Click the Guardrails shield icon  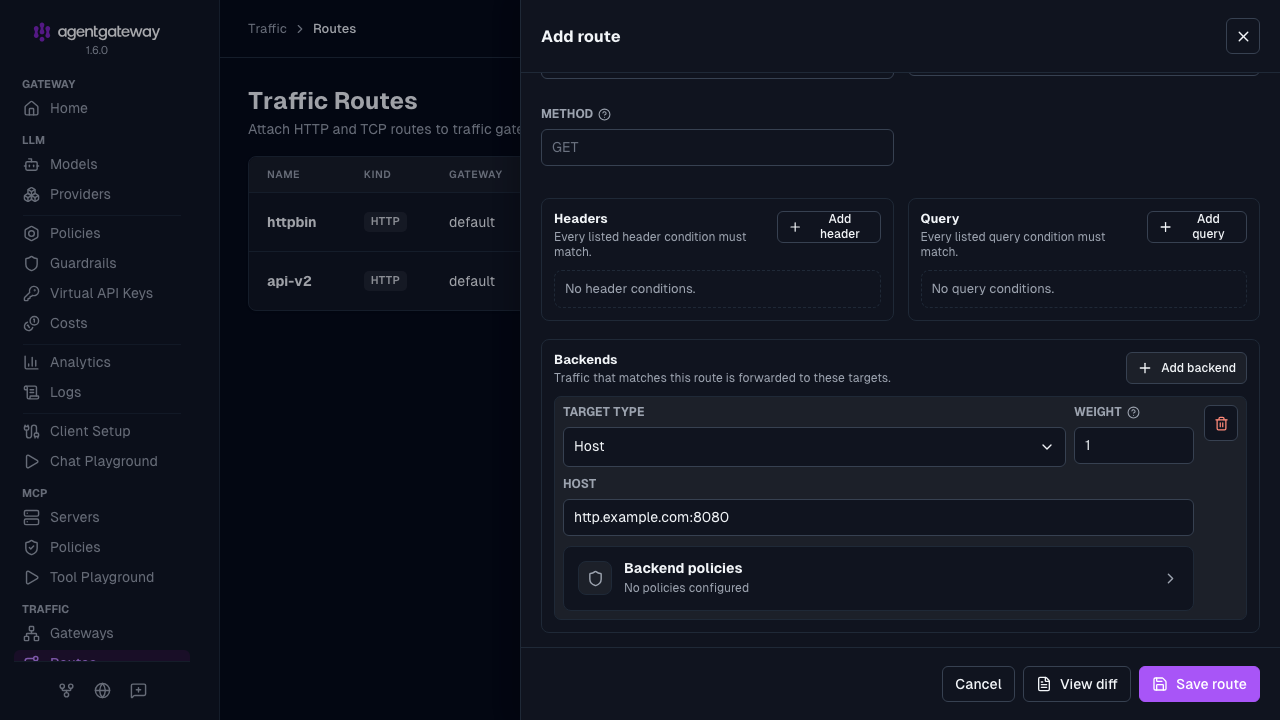pyautogui.click(x=32, y=263)
